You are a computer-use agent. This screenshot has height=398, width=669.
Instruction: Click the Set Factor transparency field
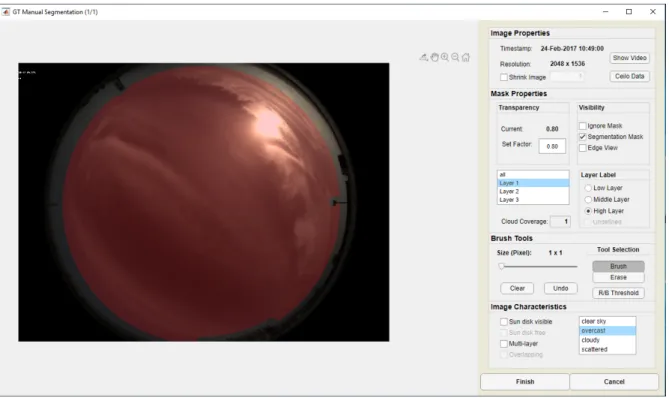pyautogui.click(x=552, y=146)
